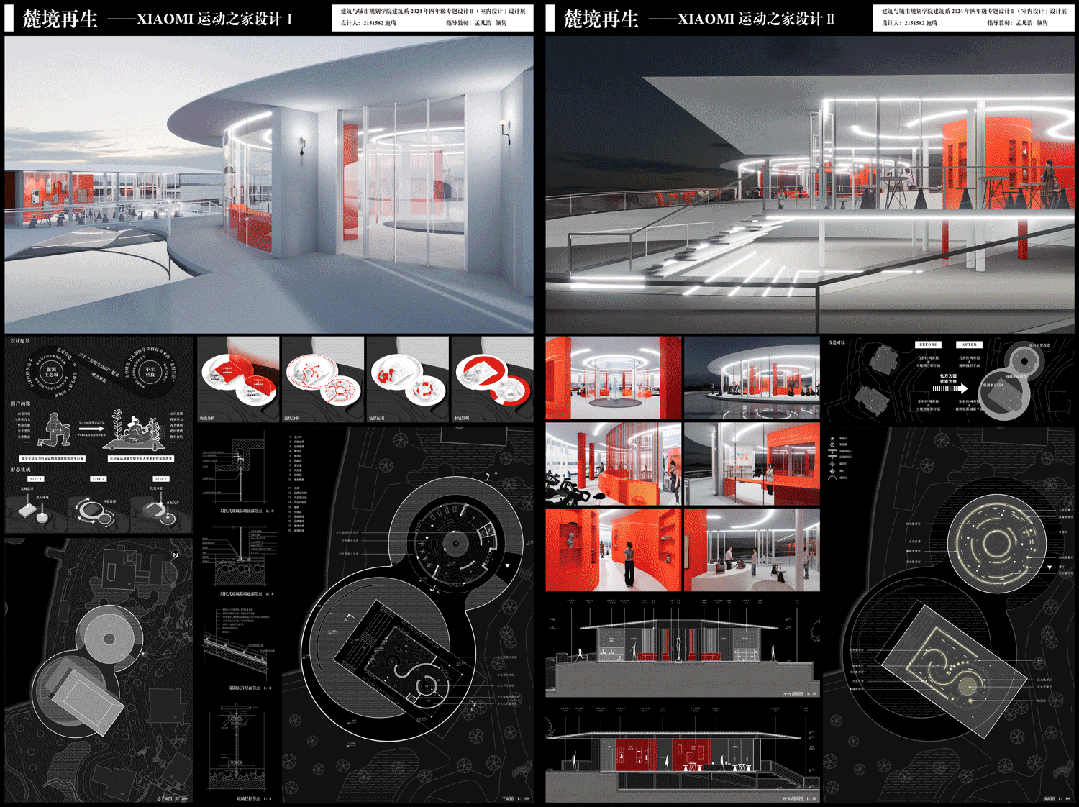The width and height of the screenshot is (1079, 807).
Task: Click the white info box in board II's header
Action: click(x=973, y=19)
